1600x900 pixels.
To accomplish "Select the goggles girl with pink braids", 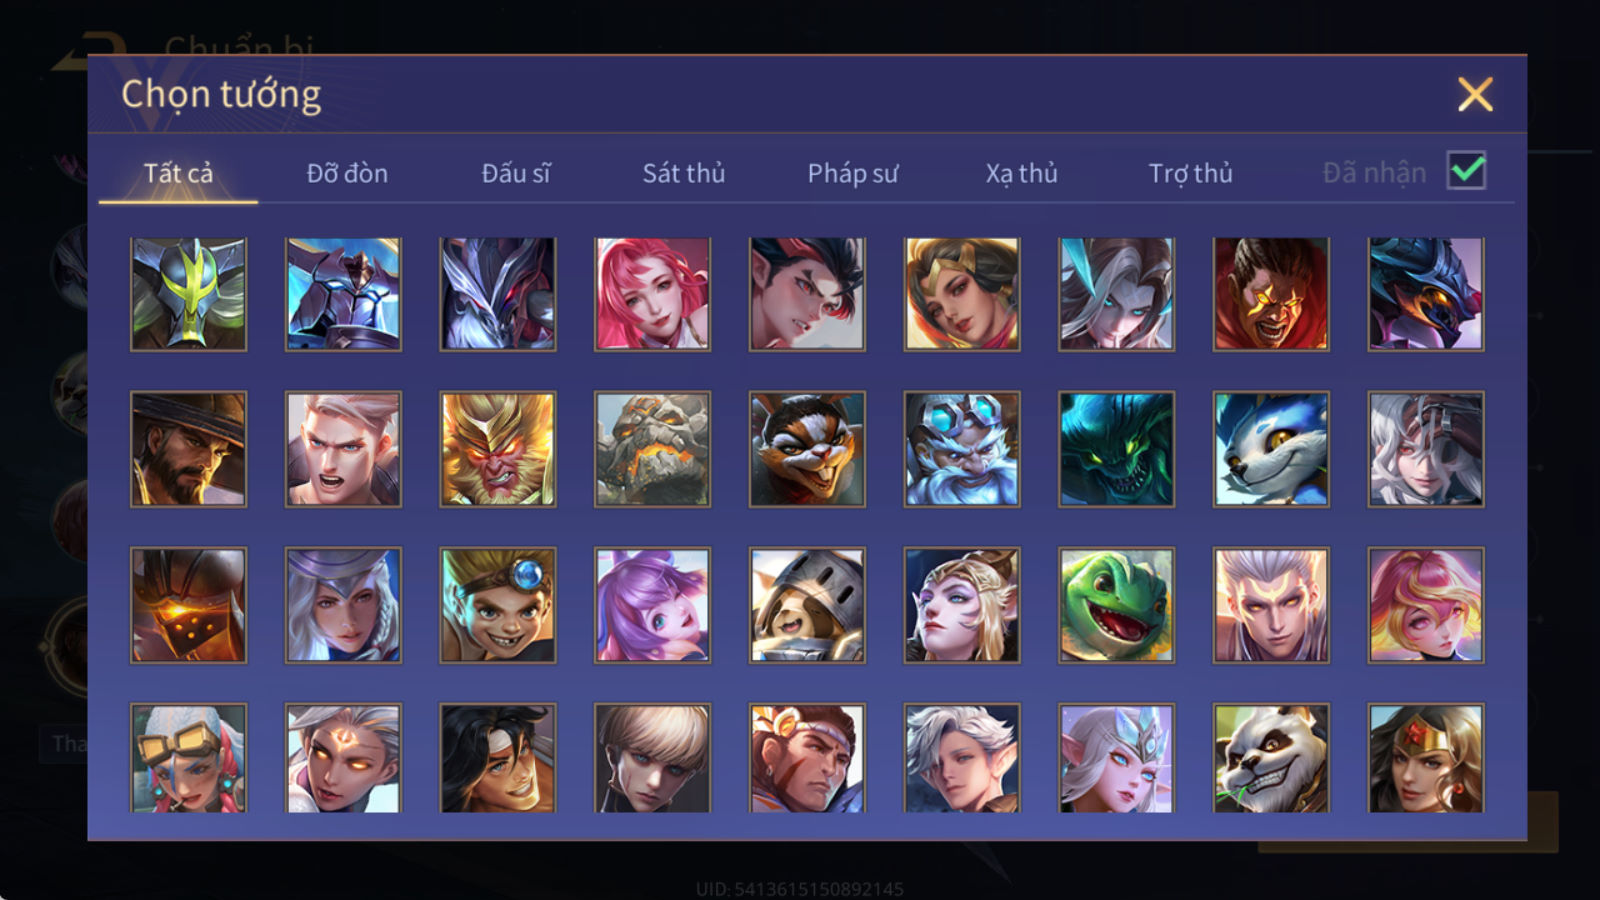I will [188, 758].
